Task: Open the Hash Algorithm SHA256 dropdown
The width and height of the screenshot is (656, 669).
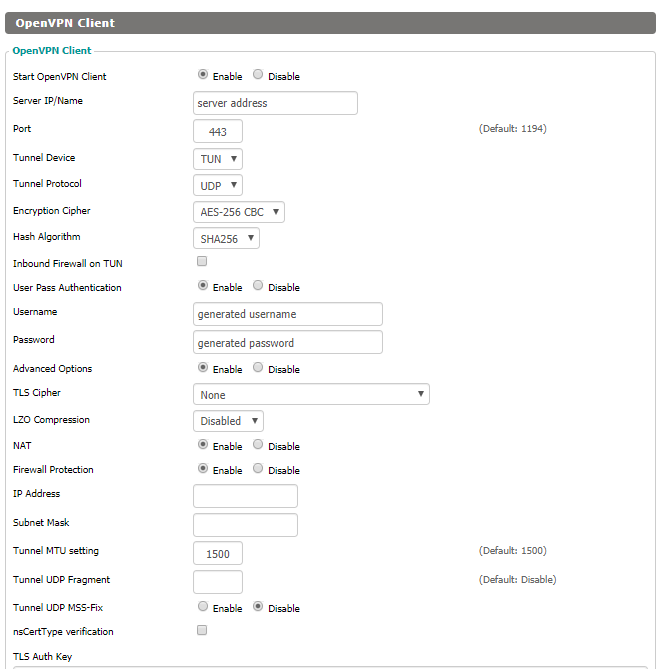Action: (x=226, y=239)
